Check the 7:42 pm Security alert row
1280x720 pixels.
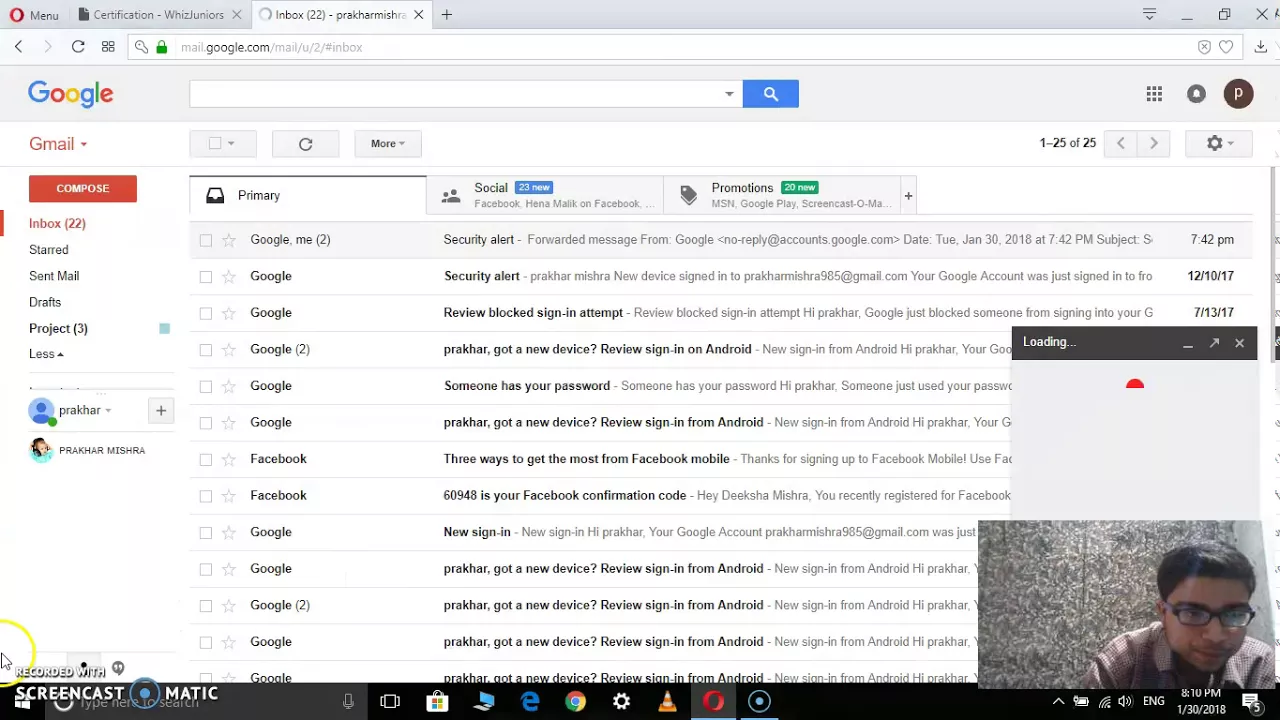(x=206, y=240)
